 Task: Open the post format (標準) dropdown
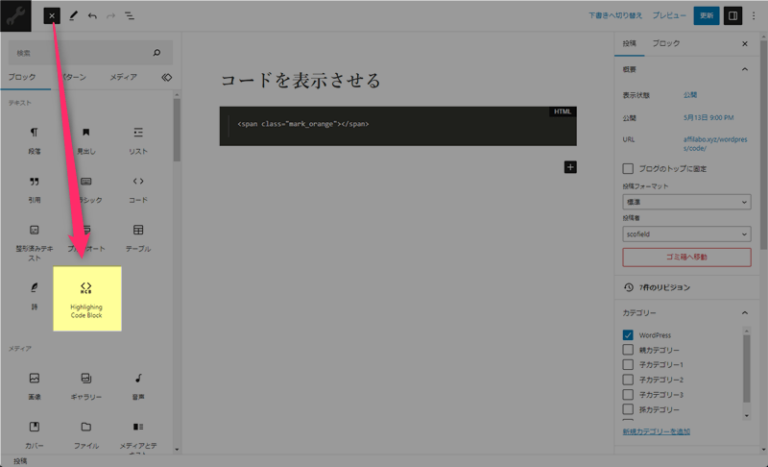point(686,201)
